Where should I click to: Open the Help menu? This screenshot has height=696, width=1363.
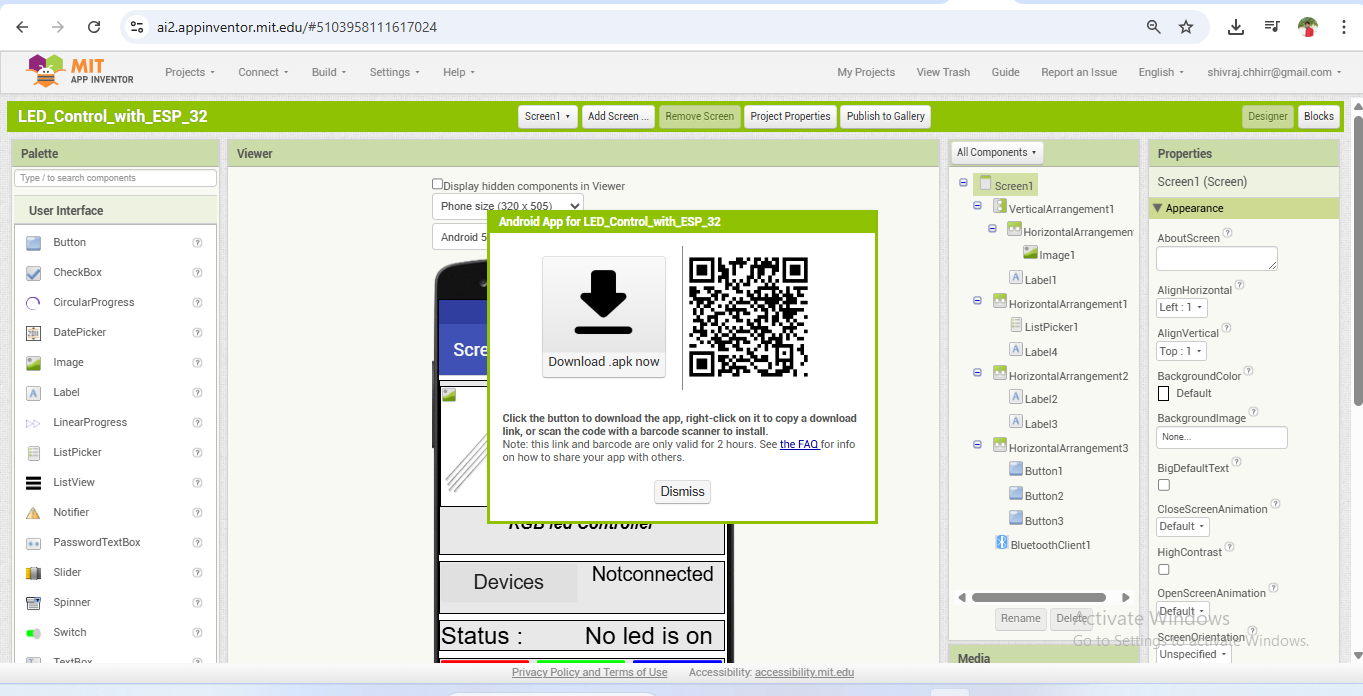click(x=459, y=72)
